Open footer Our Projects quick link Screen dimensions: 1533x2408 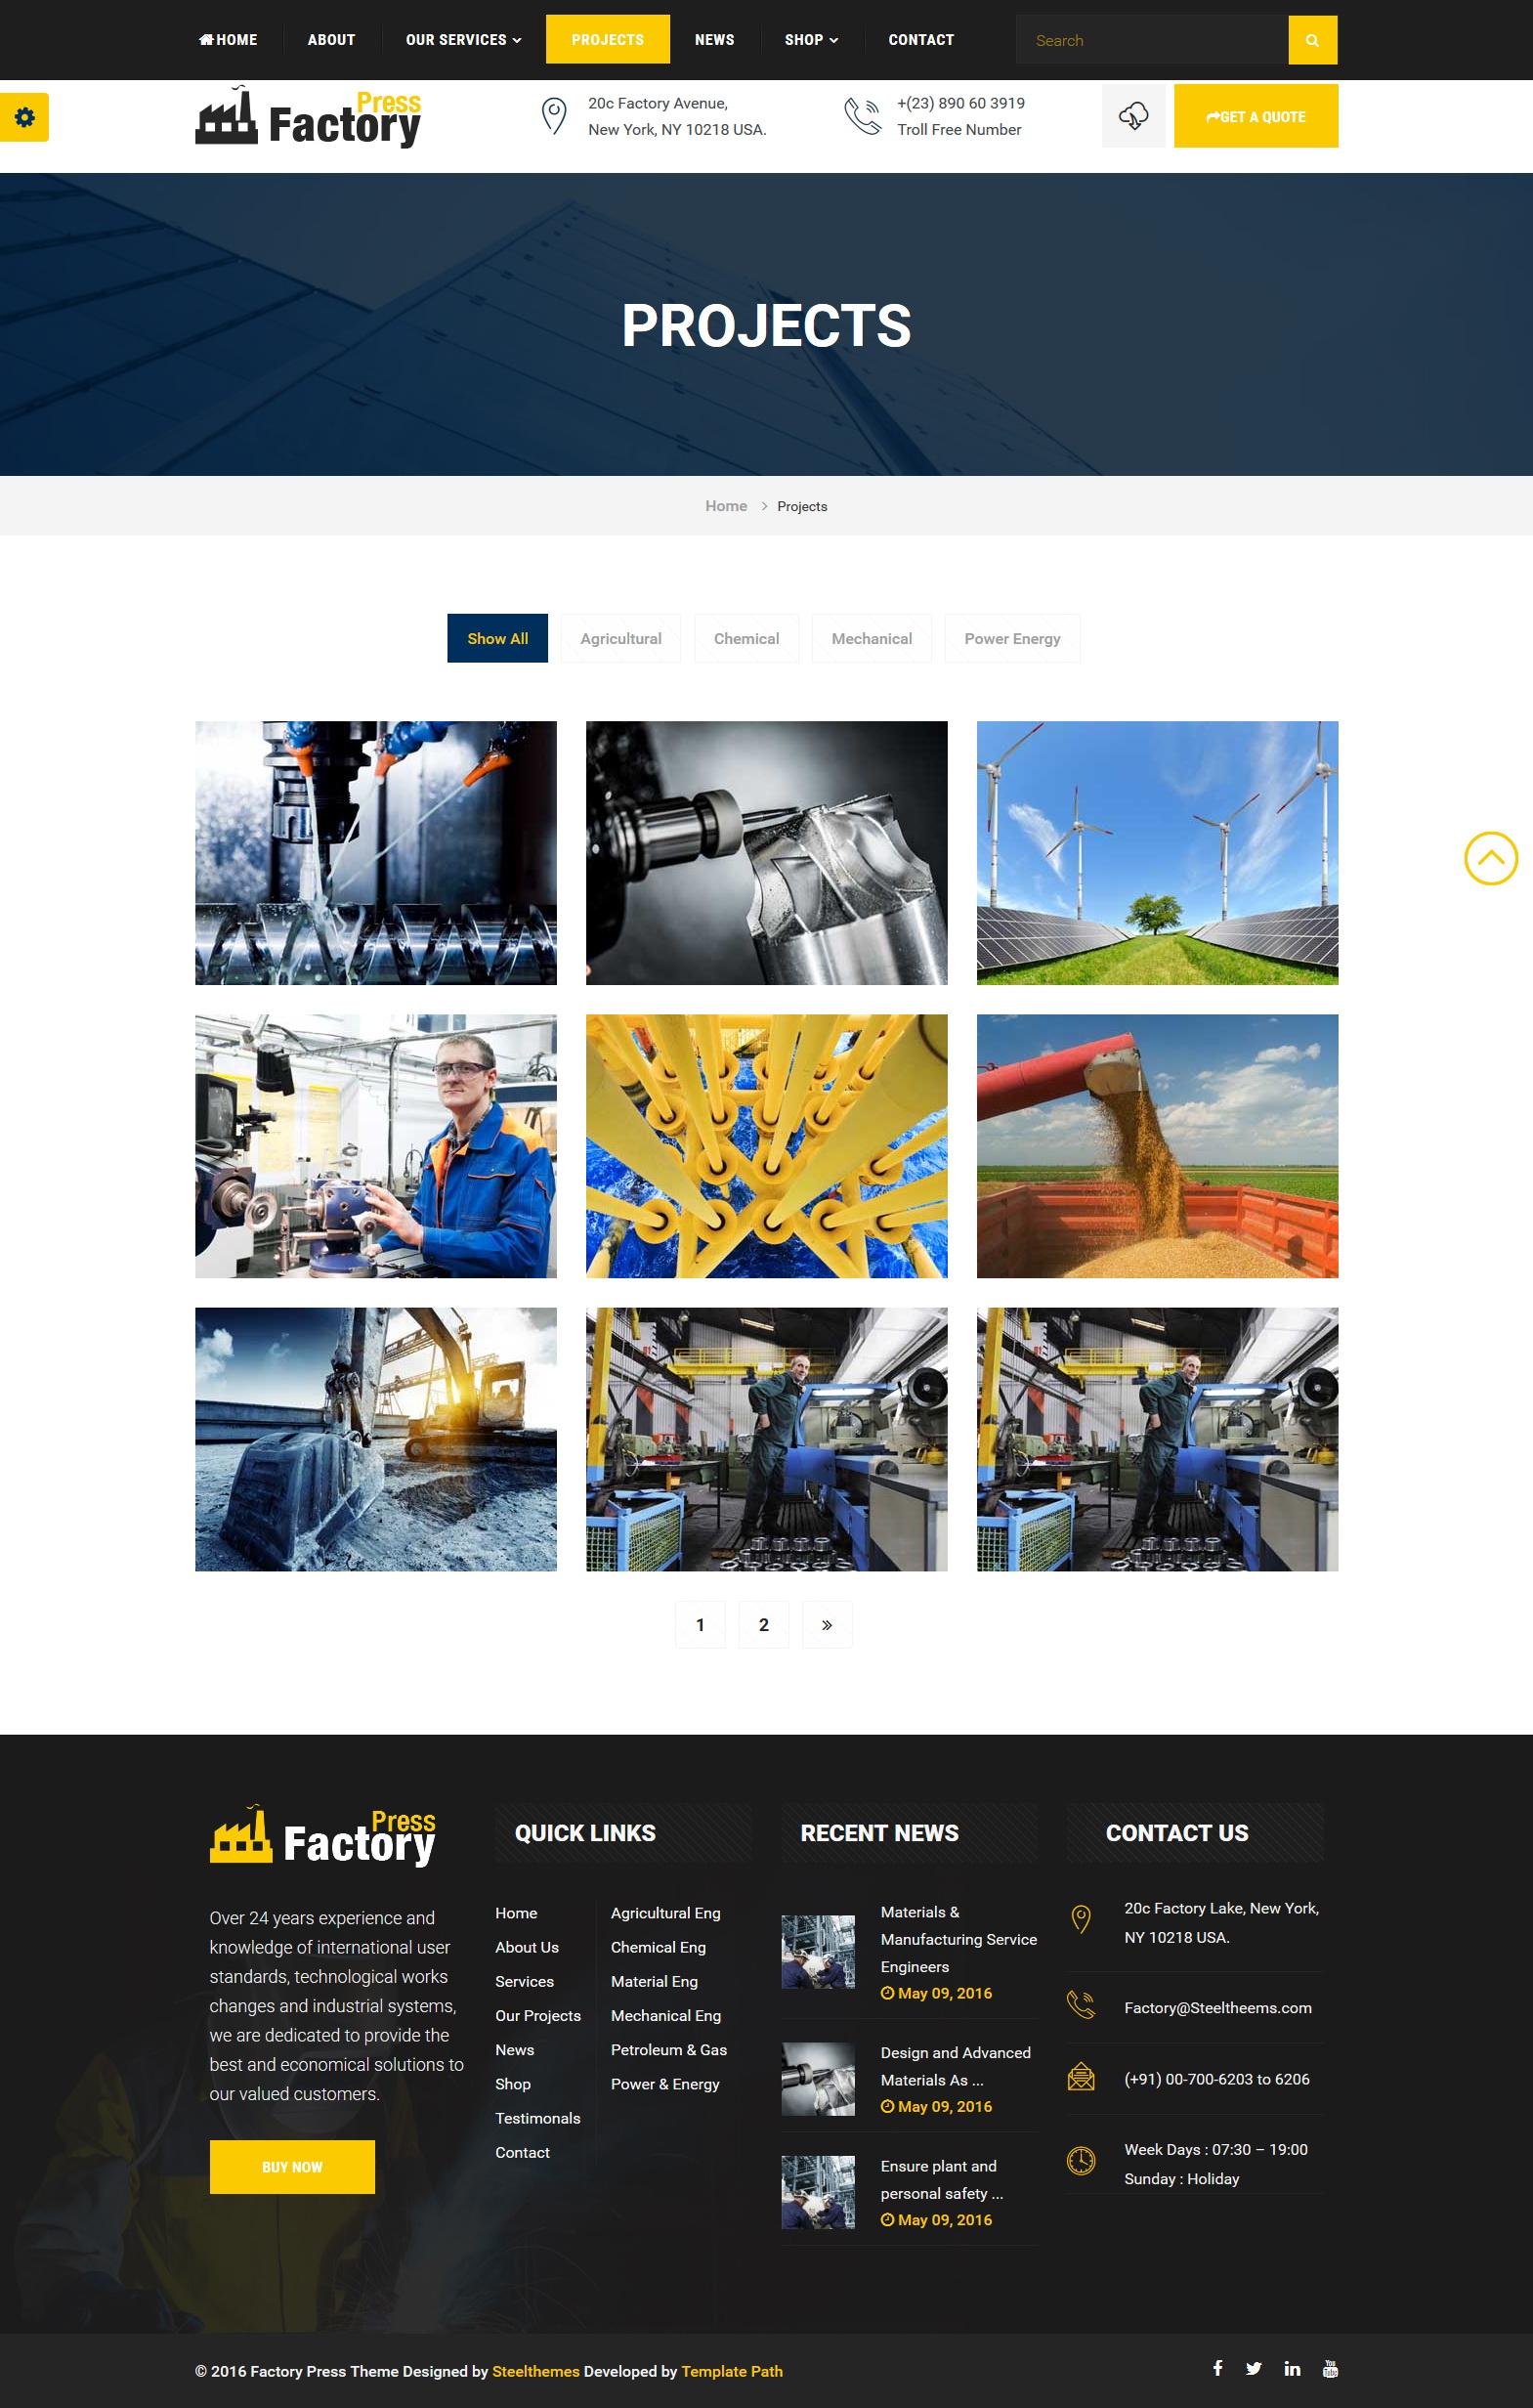[x=538, y=2016]
